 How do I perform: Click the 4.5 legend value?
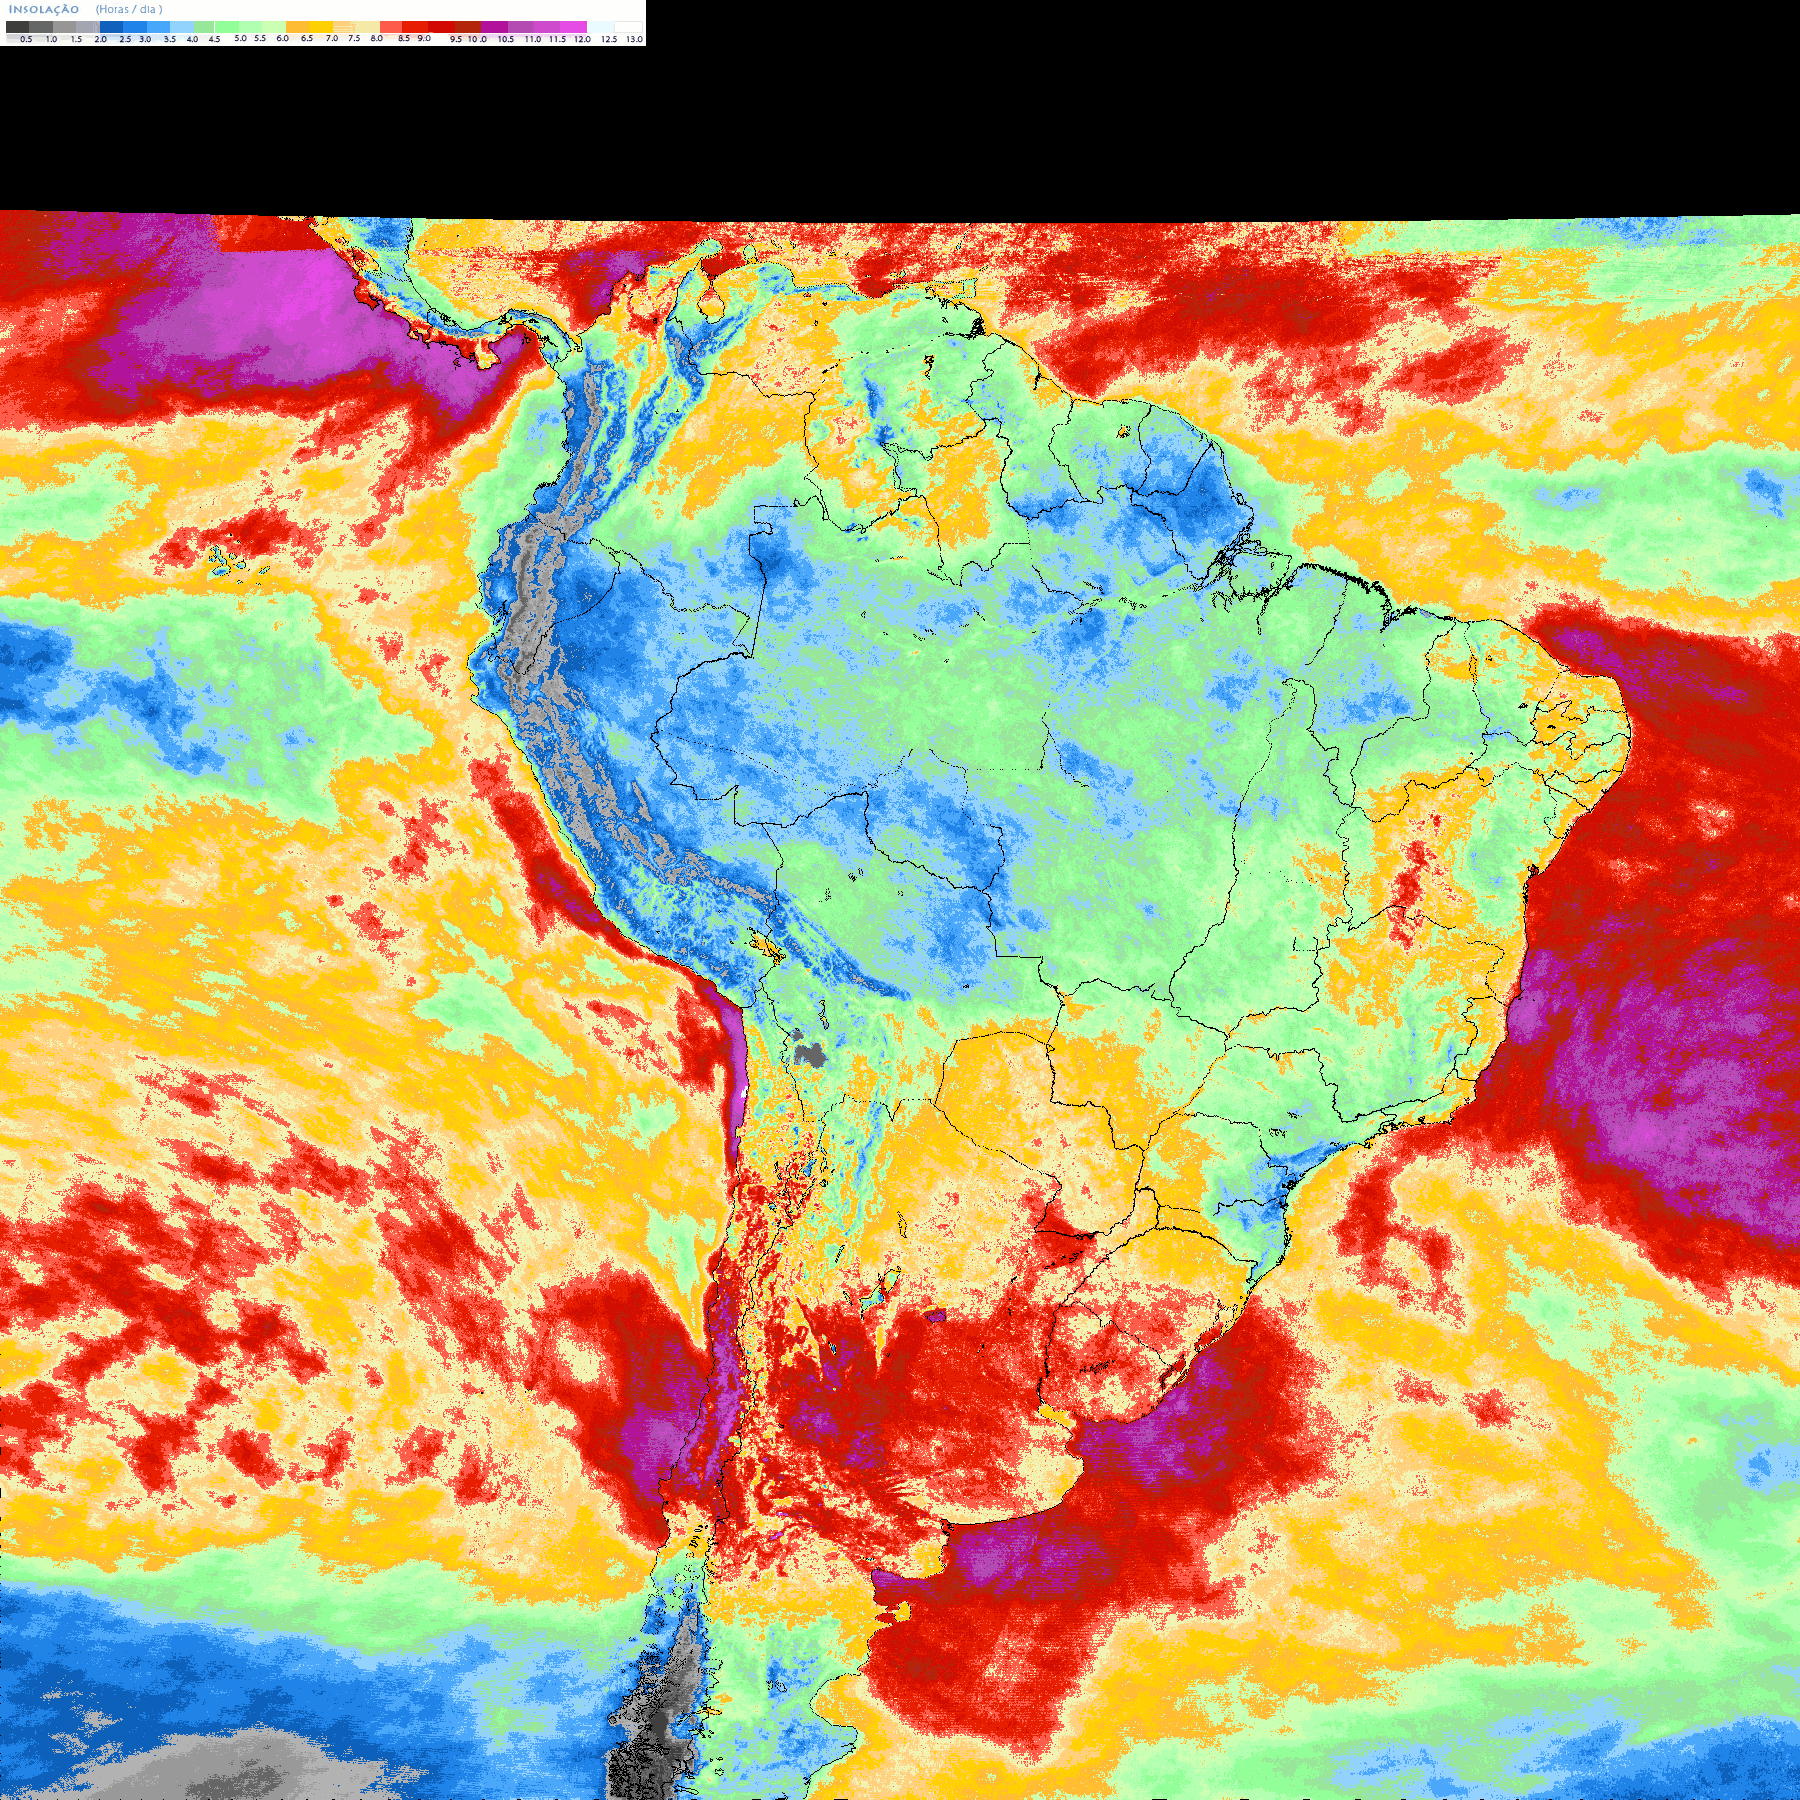tap(214, 39)
